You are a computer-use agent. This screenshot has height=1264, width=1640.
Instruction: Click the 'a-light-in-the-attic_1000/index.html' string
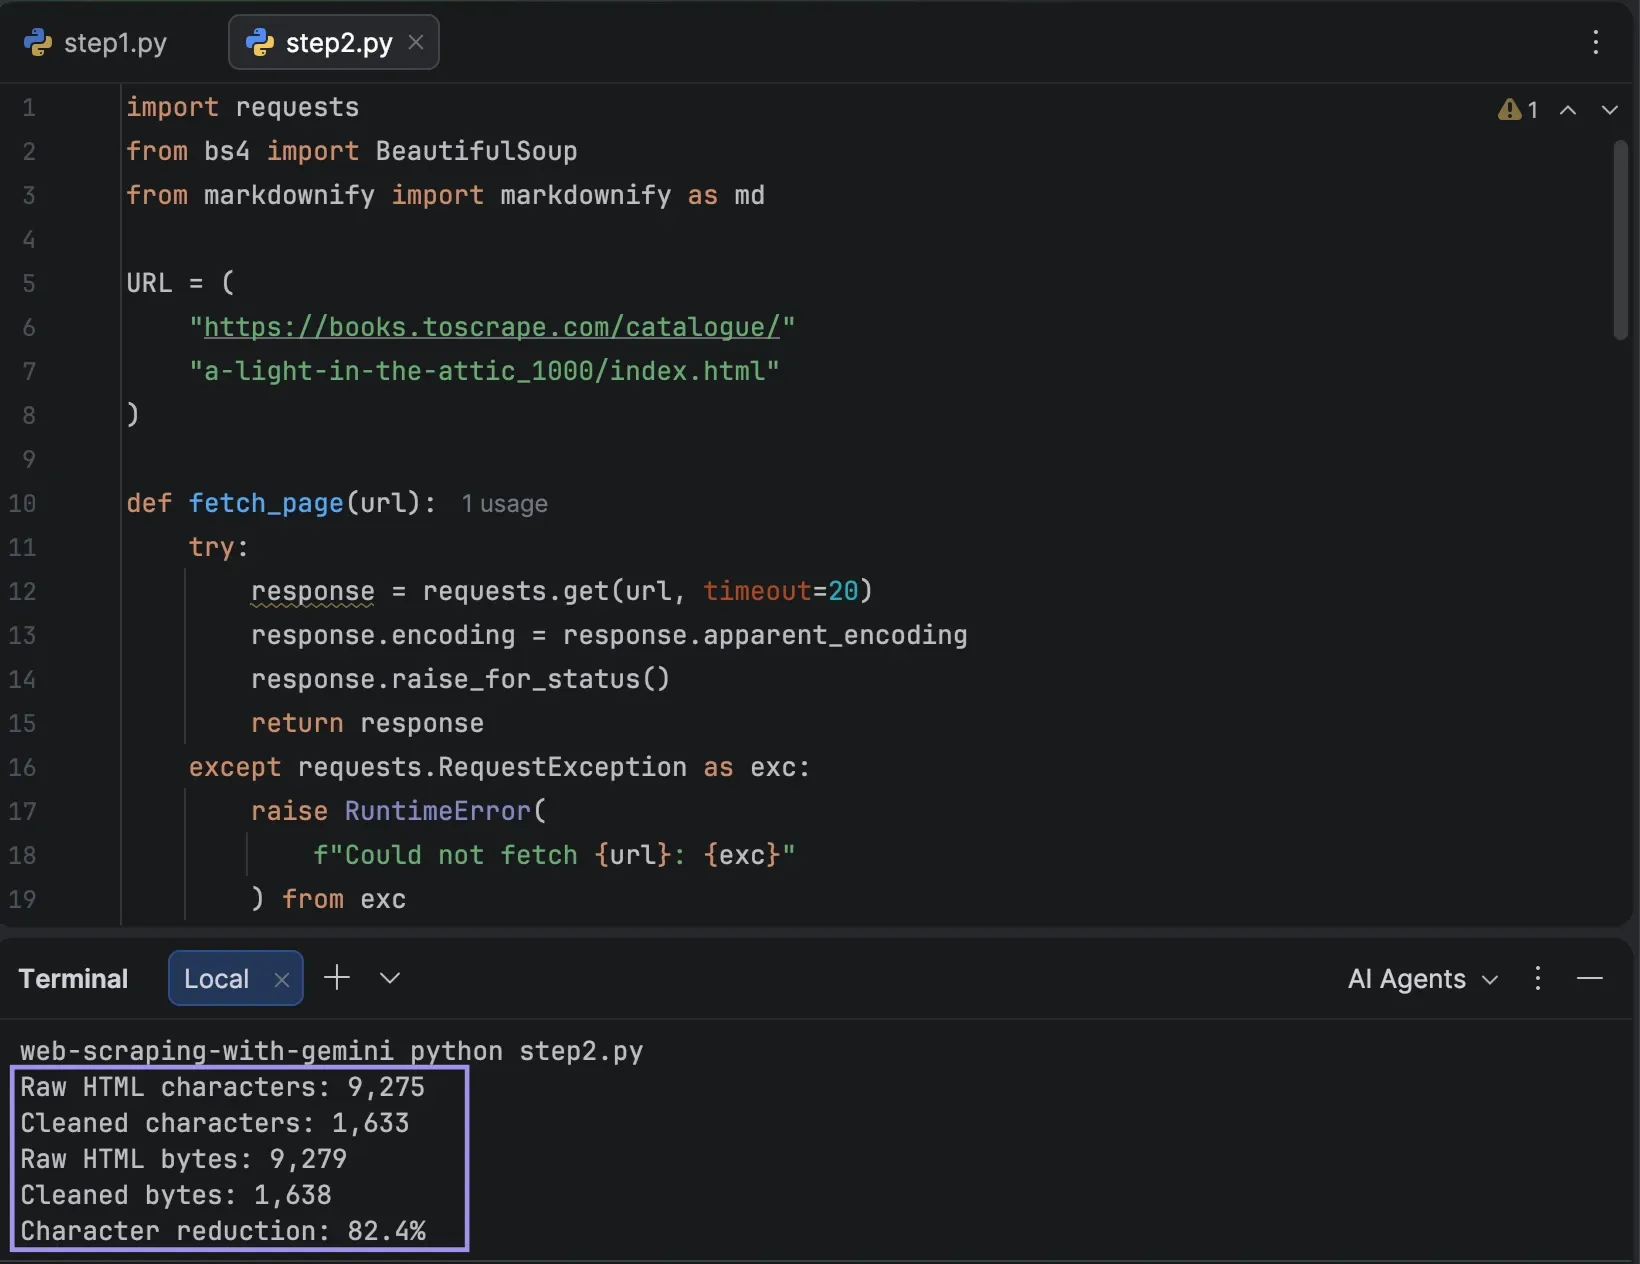point(484,371)
